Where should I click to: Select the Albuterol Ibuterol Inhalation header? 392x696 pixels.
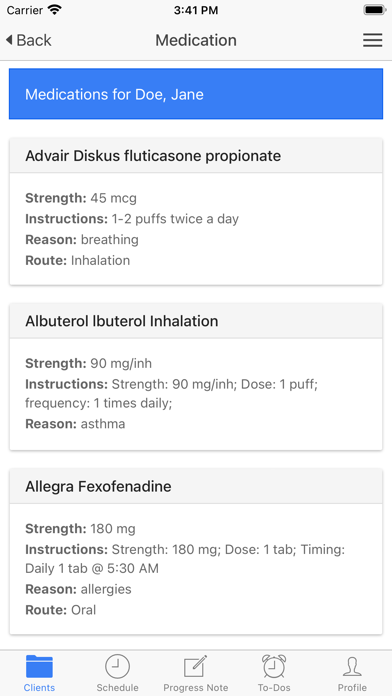tap(196, 321)
